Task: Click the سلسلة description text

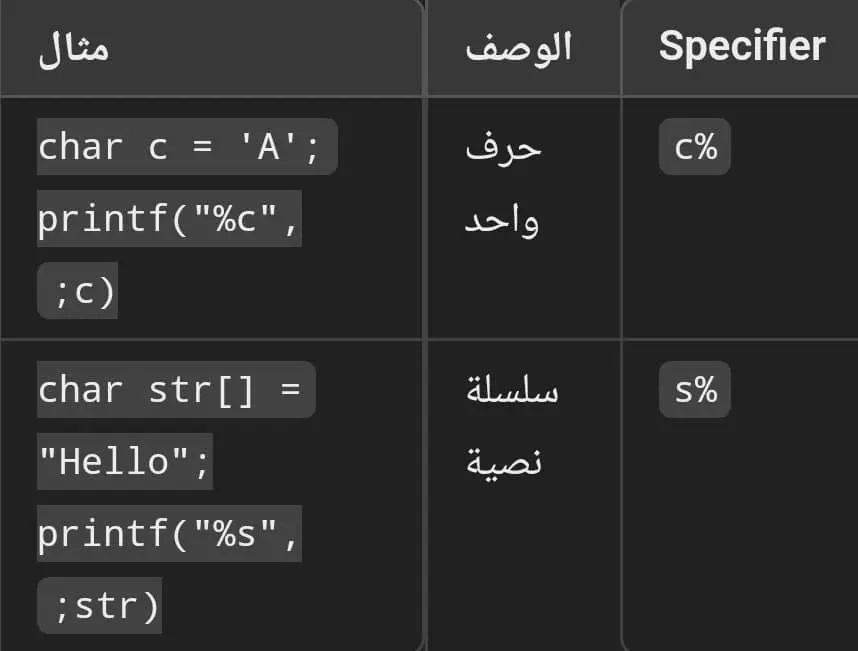Action: (x=512, y=390)
